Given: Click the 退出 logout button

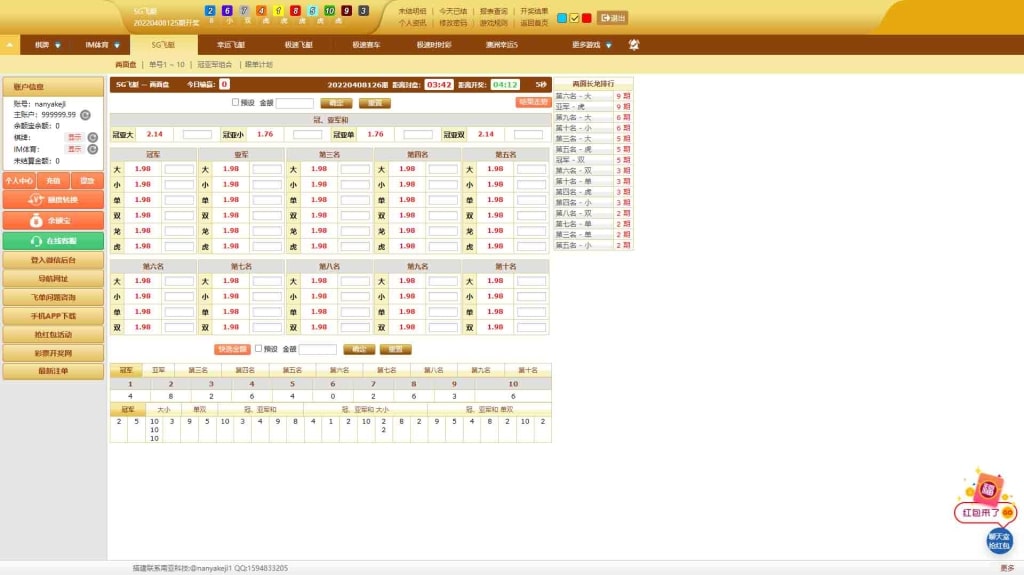Looking at the screenshot, I should [x=612, y=18].
